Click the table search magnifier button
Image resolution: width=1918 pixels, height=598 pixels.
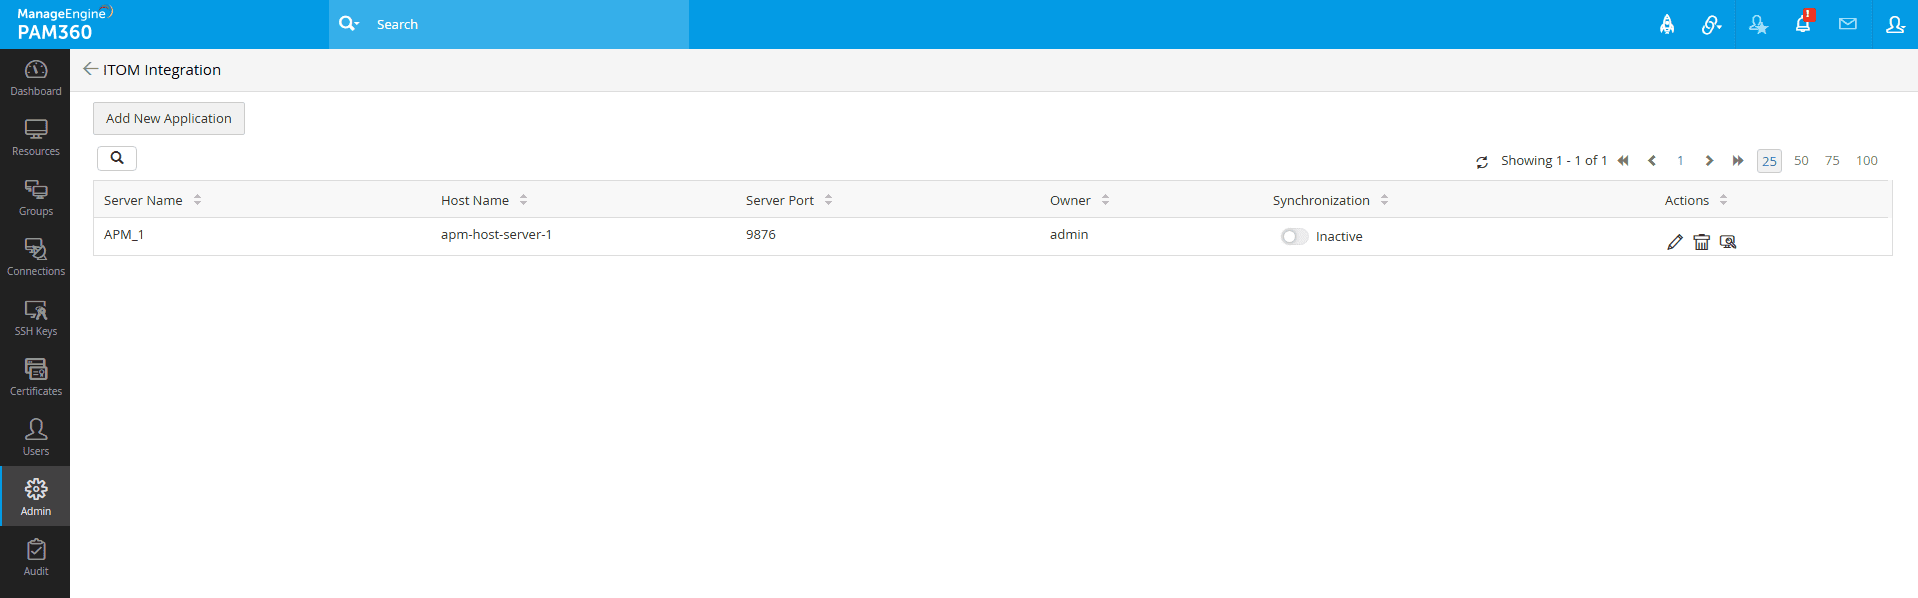117,158
